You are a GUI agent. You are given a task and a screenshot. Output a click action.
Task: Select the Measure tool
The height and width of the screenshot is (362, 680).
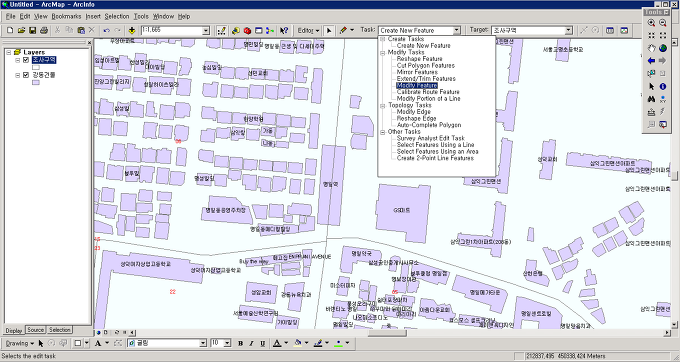click(651, 112)
